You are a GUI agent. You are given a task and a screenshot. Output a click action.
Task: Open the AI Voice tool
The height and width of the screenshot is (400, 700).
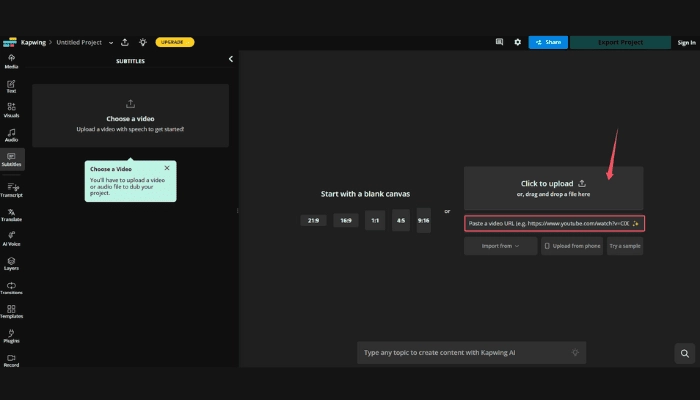[x=11, y=239]
